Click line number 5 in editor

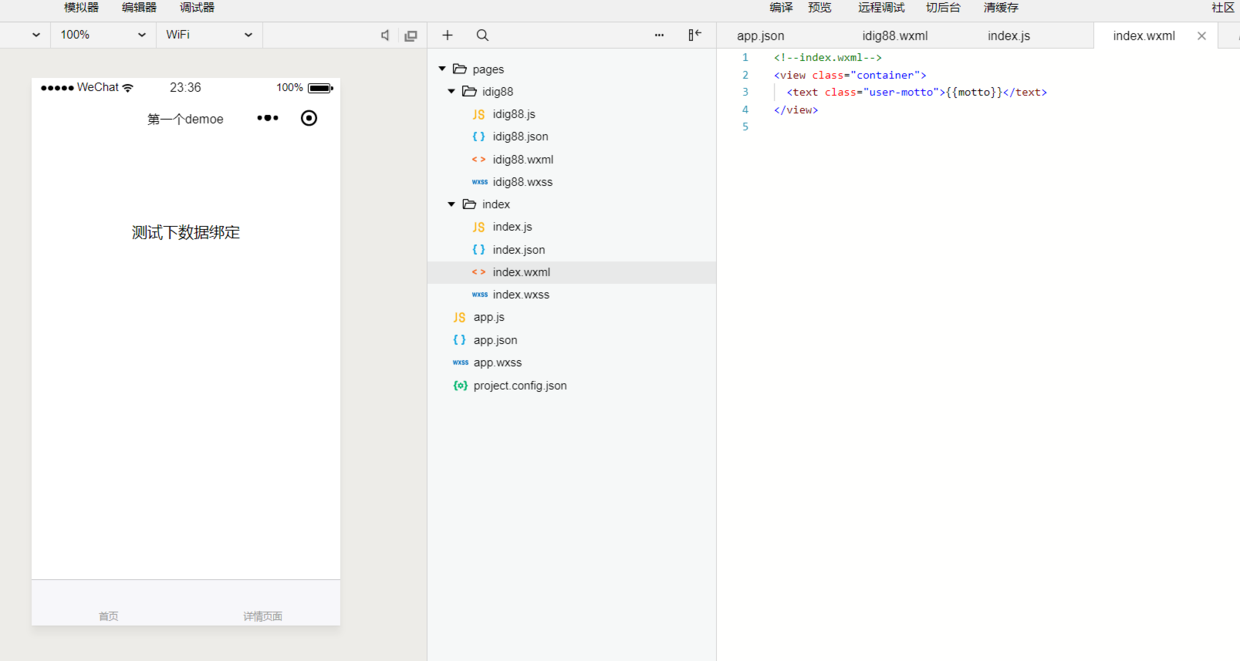[x=745, y=127]
